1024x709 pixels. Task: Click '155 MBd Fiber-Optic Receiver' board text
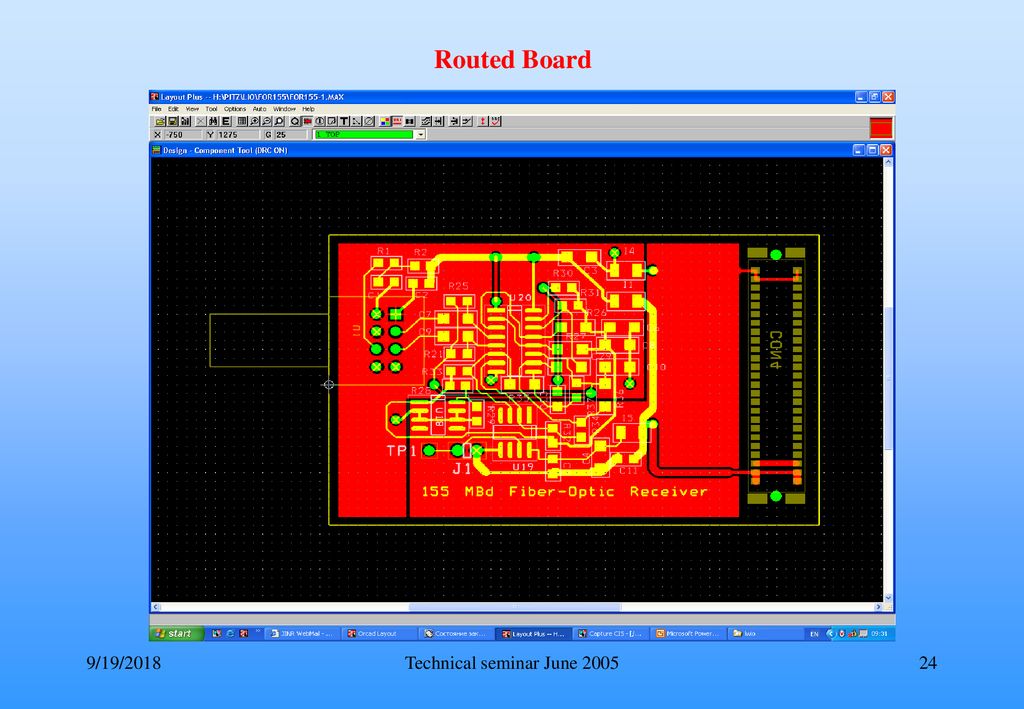click(x=564, y=492)
